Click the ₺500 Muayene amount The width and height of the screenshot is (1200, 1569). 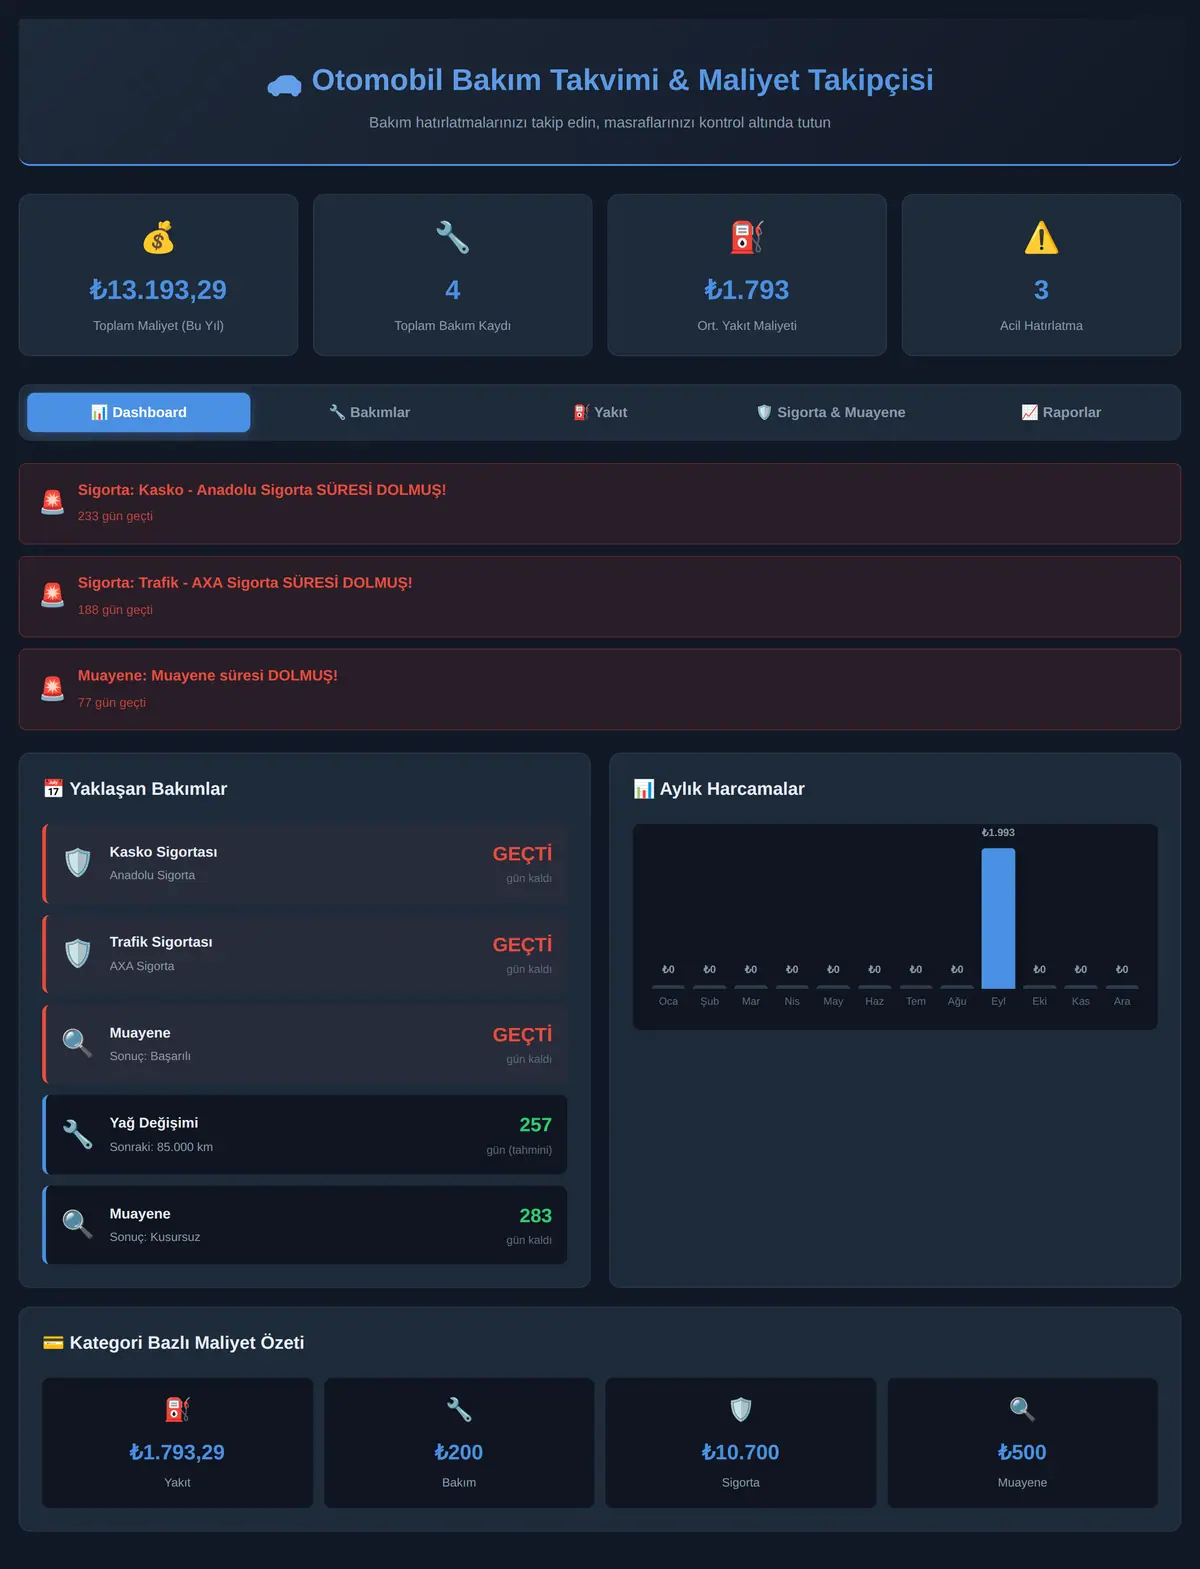pyautogui.click(x=1022, y=1452)
